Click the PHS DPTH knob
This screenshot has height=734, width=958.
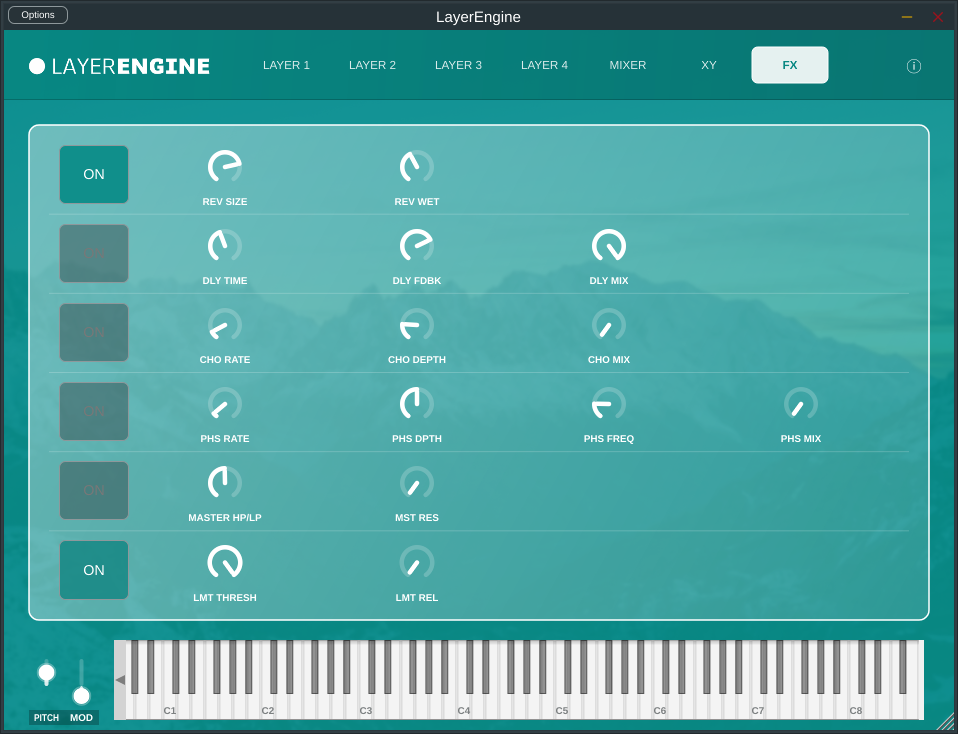pyautogui.click(x=417, y=403)
